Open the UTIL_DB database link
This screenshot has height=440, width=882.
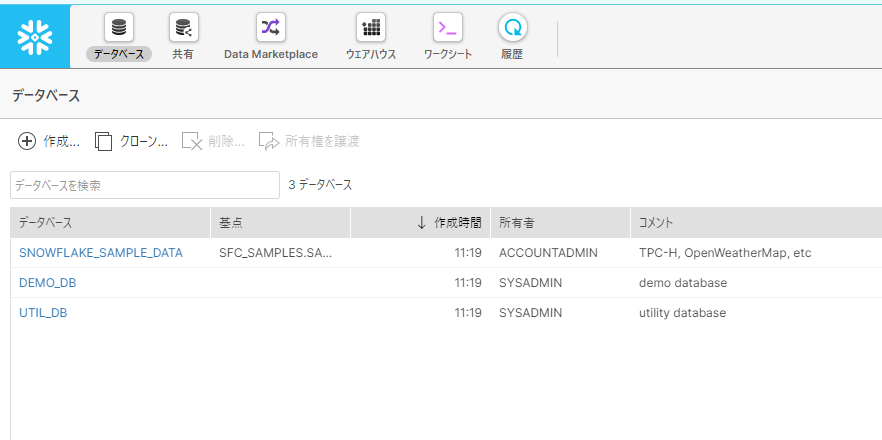click(x=43, y=312)
